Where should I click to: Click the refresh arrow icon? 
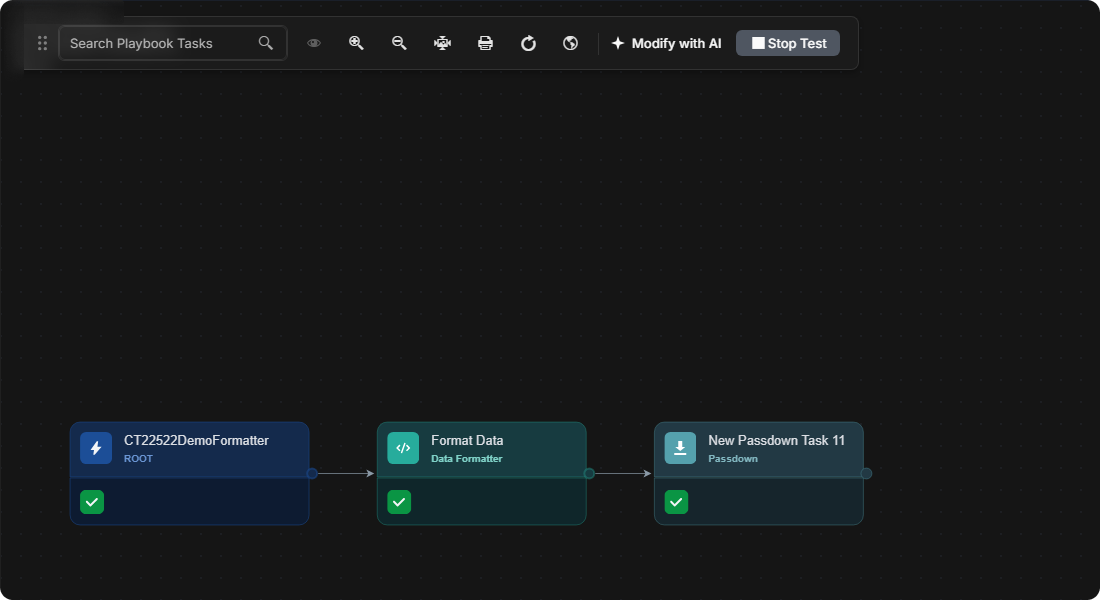point(528,44)
